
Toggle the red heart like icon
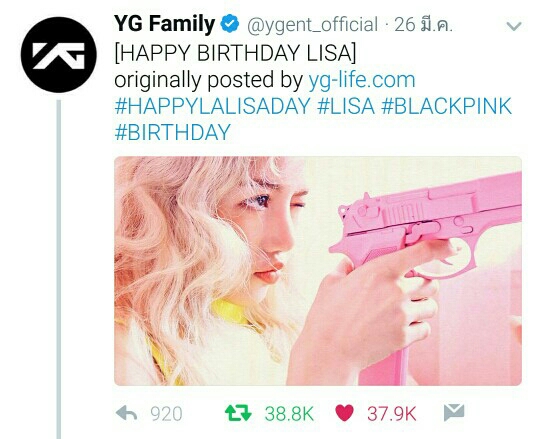tap(344, 413)
